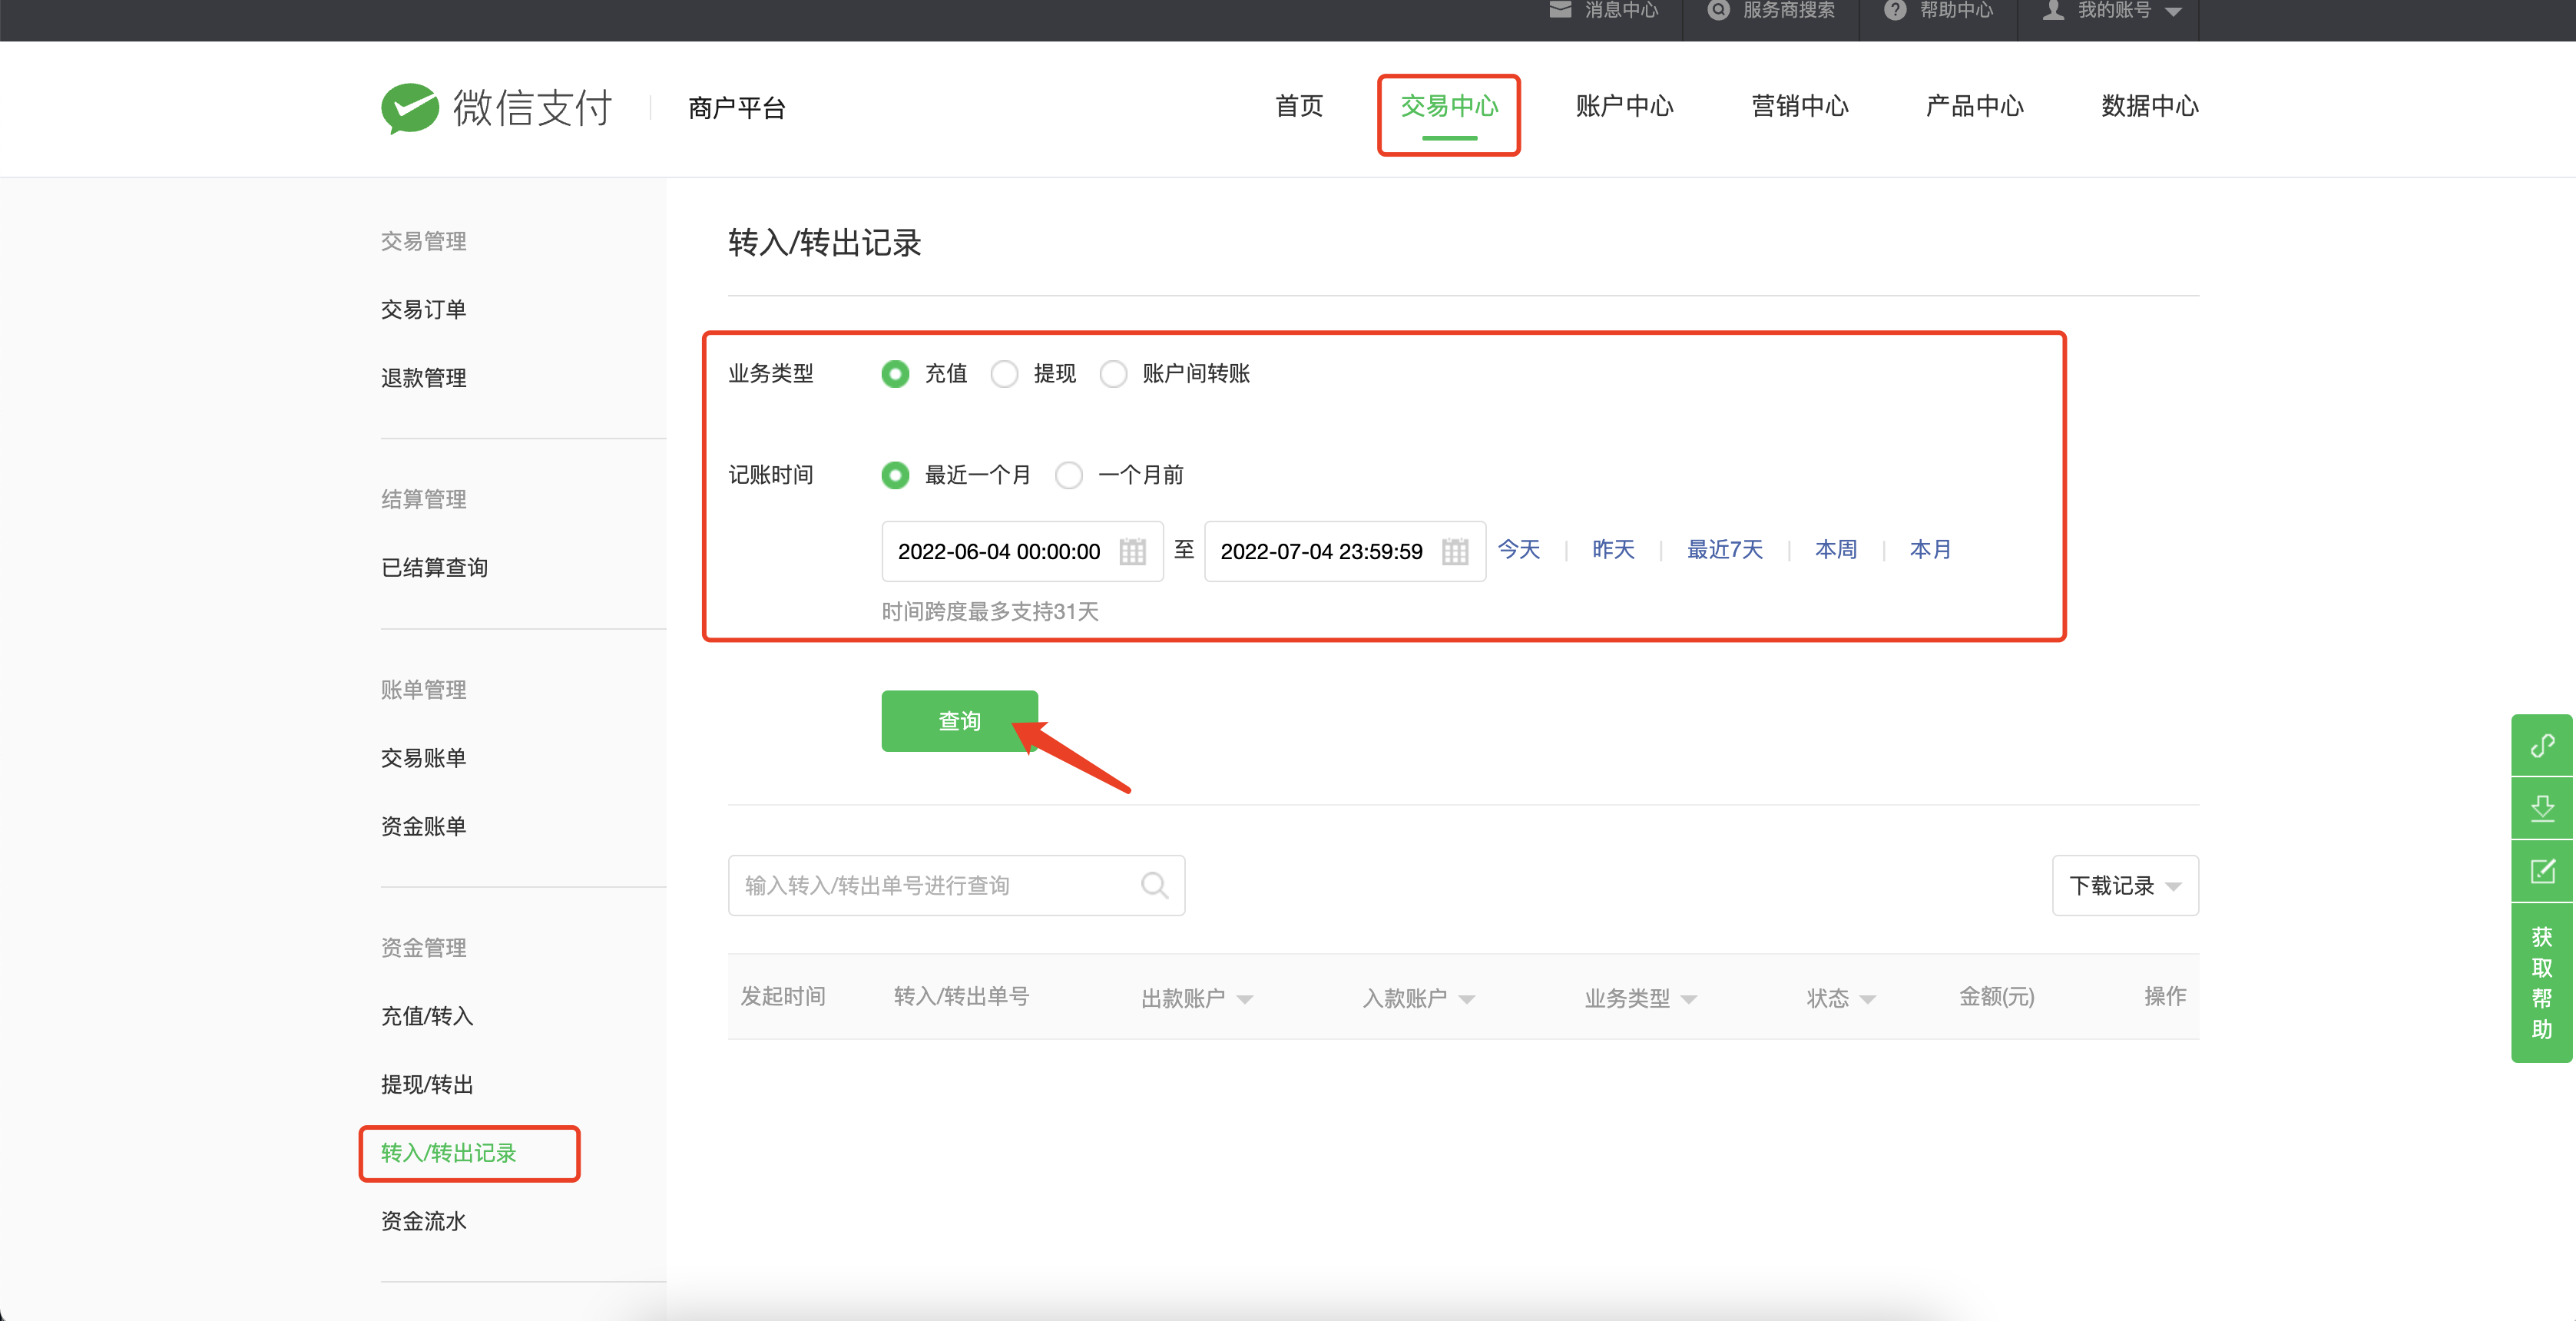Open 下载记录 dropdown
2576x1321 pixels.
click(2125, 885)
